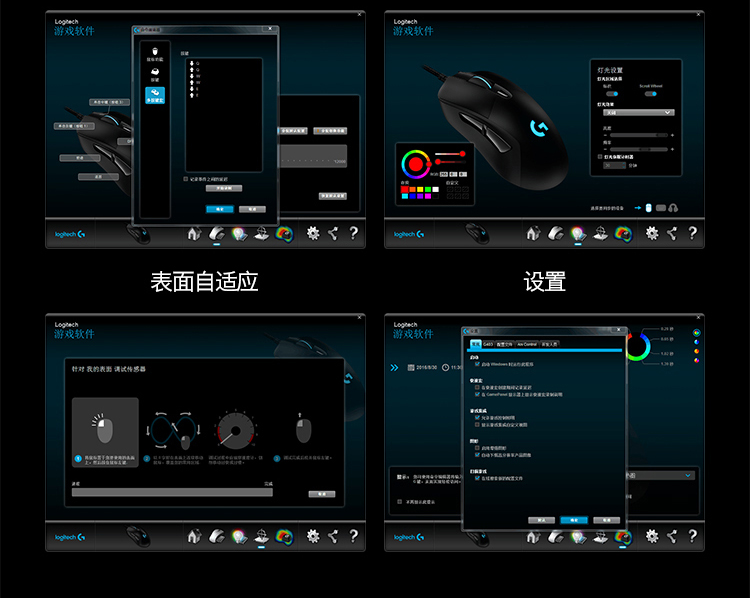
Task: Click blue OK button in macro dialog
Action: pyautogui.click(x=220, y=209)
